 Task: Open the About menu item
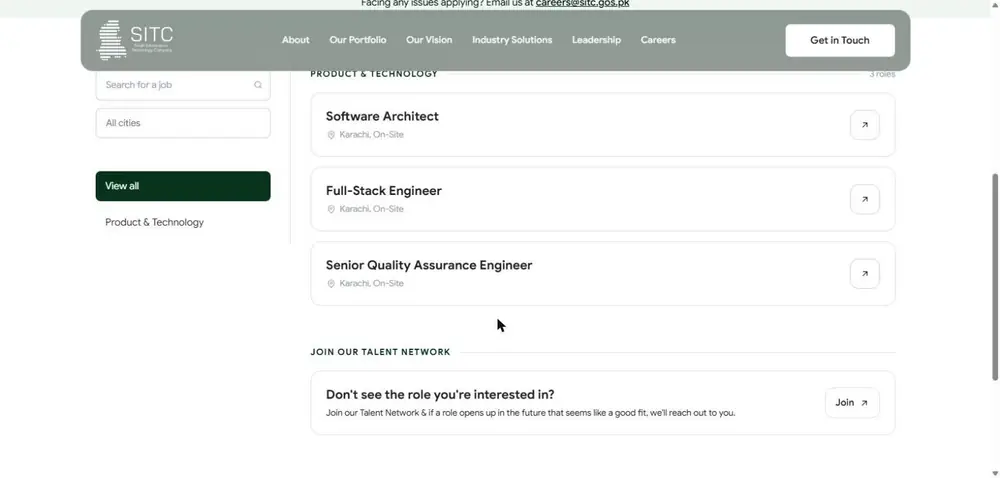(295, 40)
